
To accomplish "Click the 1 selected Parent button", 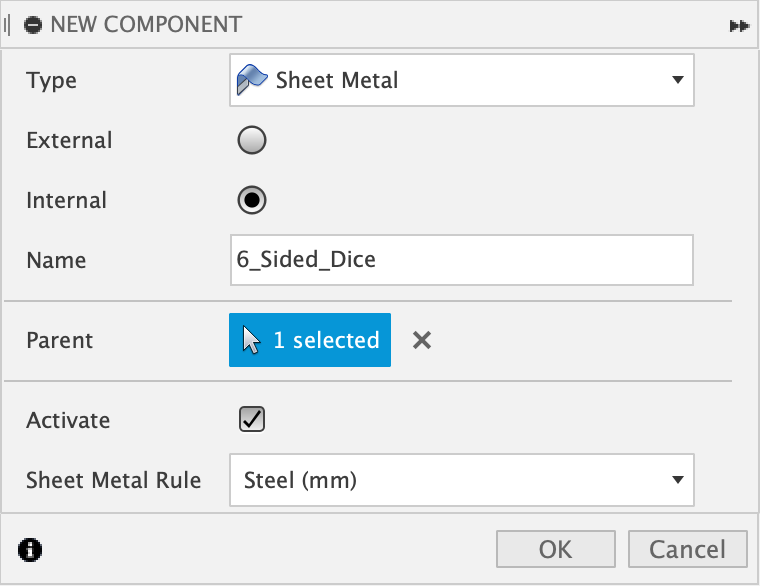I will [310, 340].
